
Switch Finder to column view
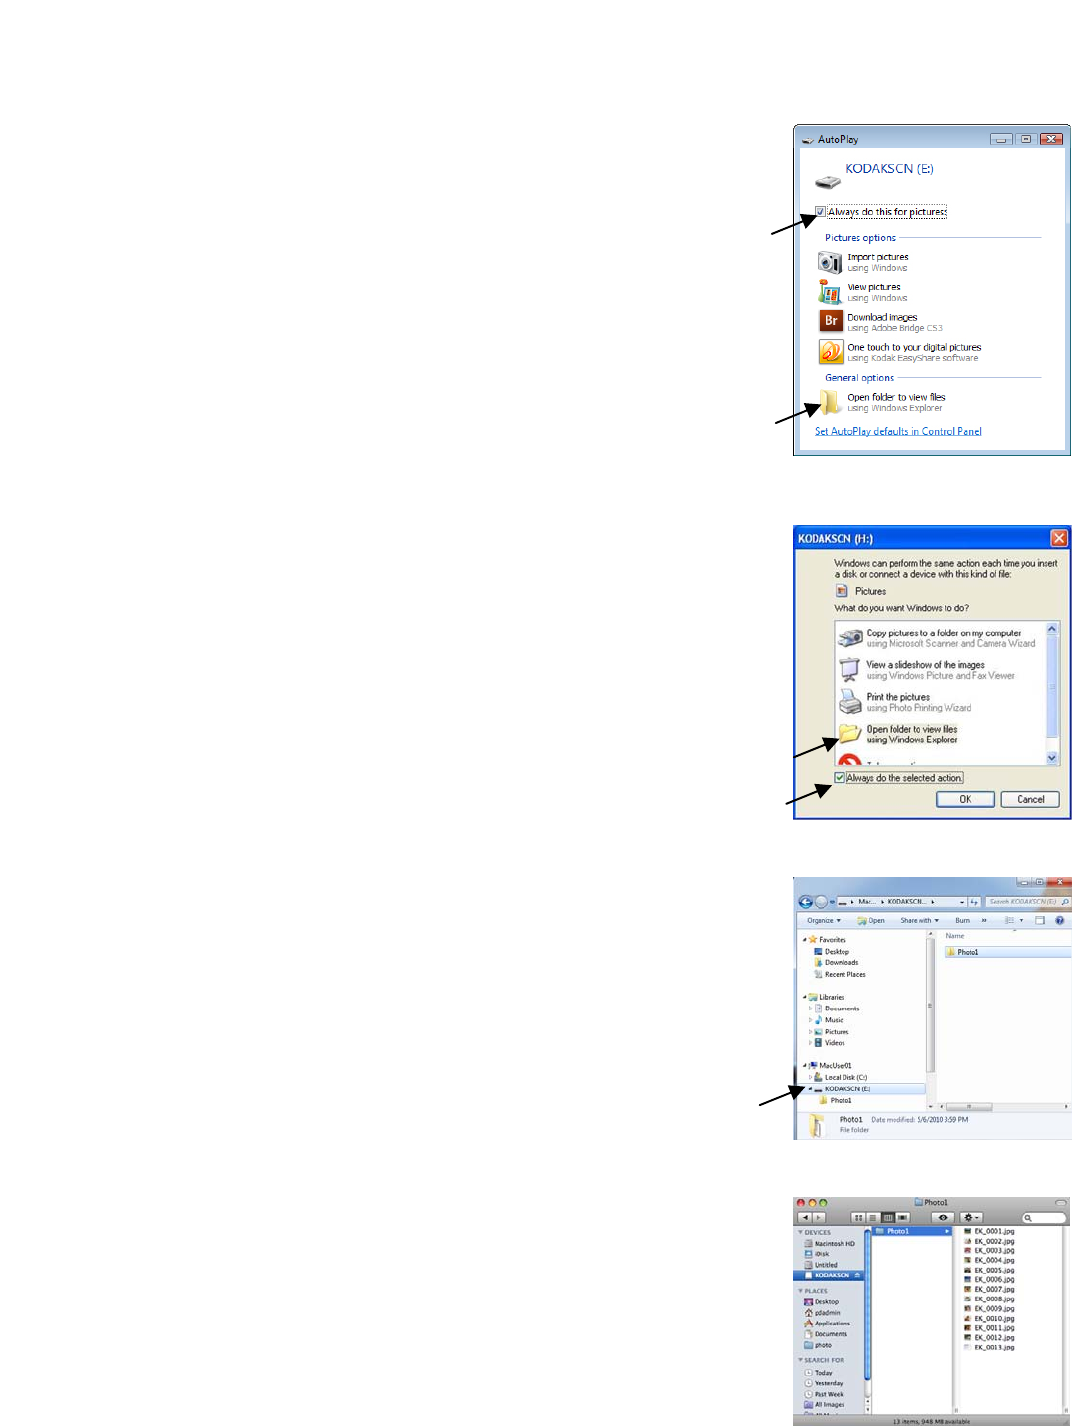click(887, 1218)
